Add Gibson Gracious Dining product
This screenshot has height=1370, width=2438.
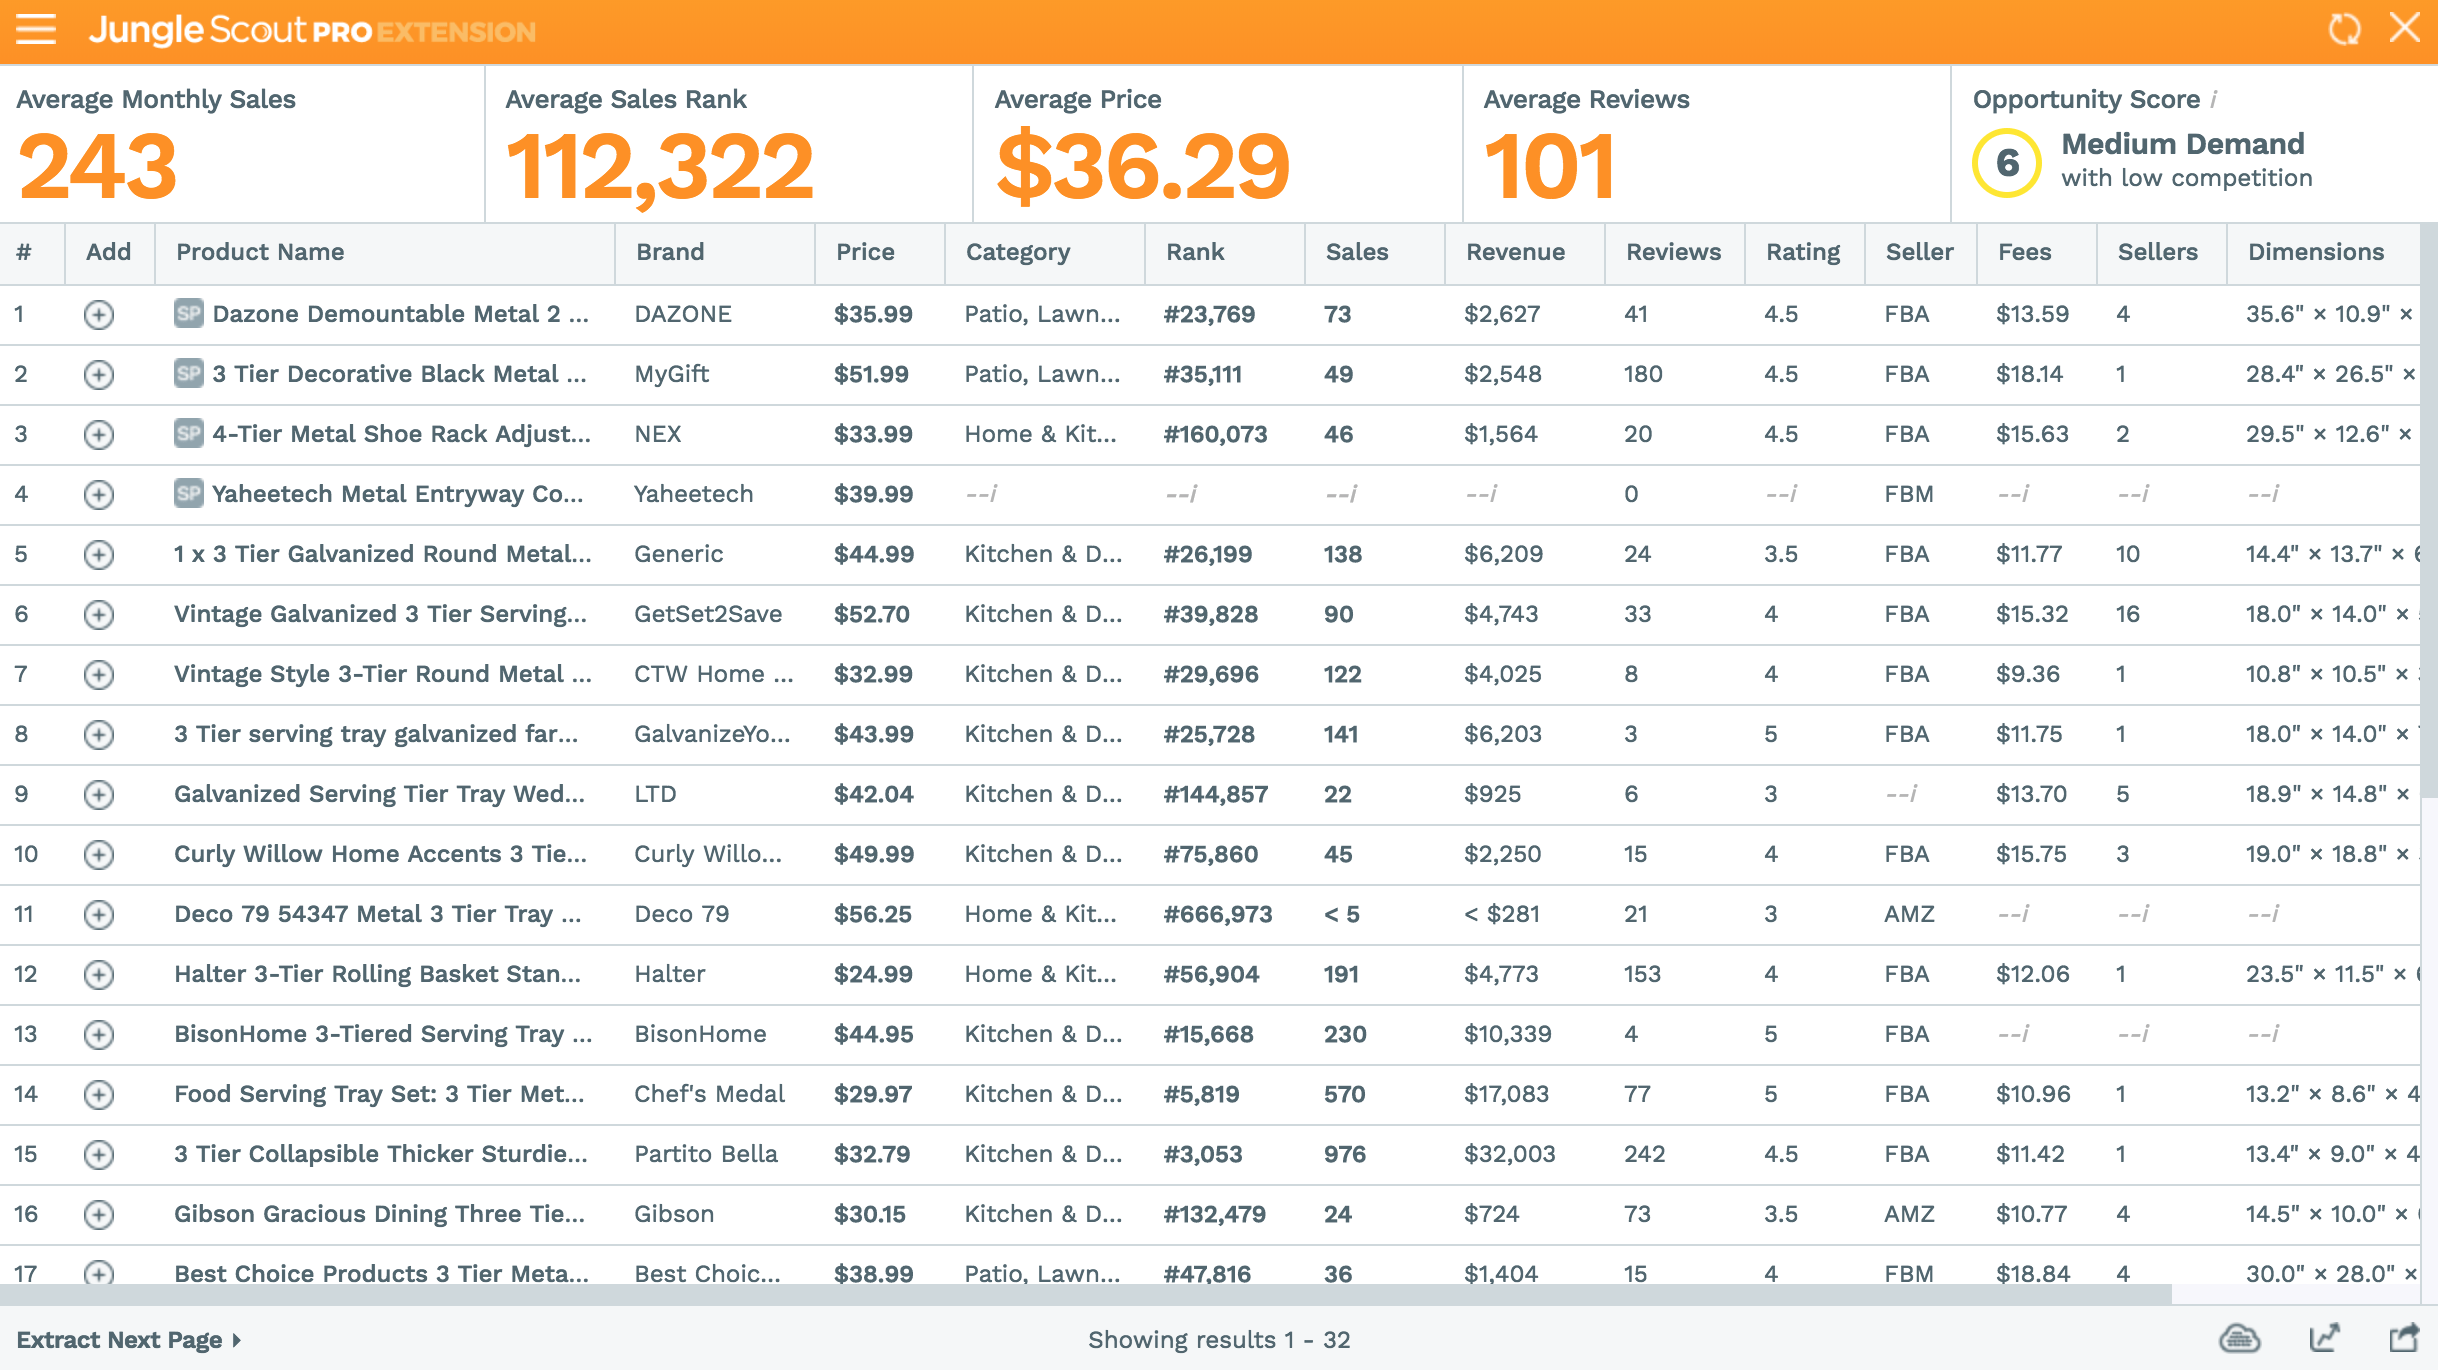coord(98,1215)
